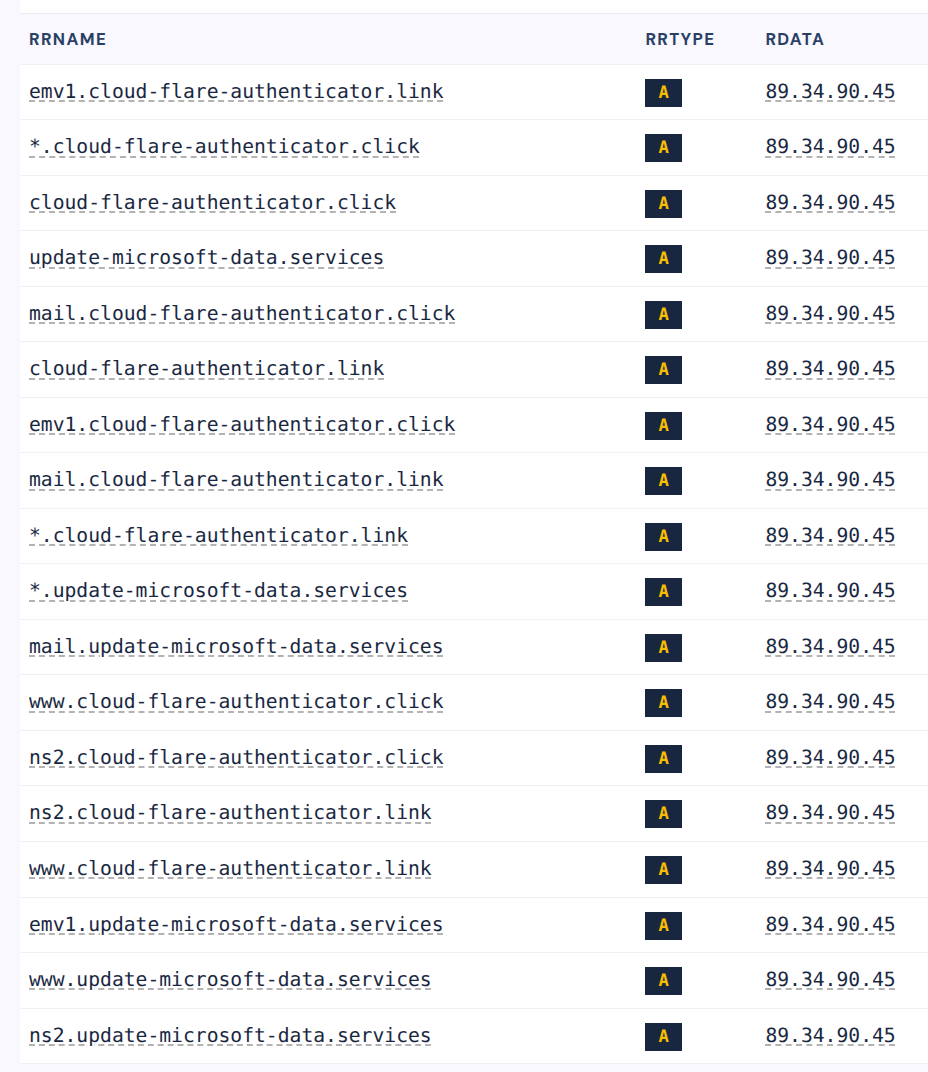The width and height of the screenshot is (928, 1072).
Task: Select the A badge for emv1.update-microsoft-data.services
Action: coord(663,925)
